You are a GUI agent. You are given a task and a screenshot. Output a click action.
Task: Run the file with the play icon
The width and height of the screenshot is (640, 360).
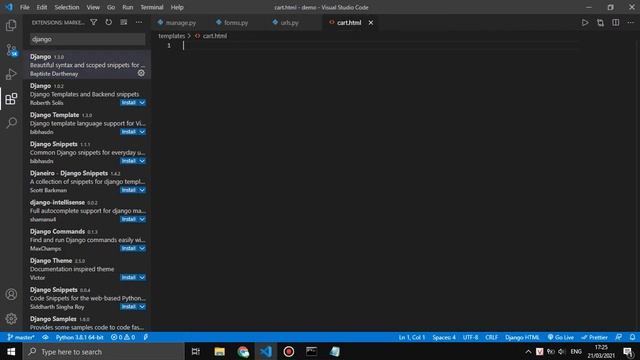[x=585, y=22]
